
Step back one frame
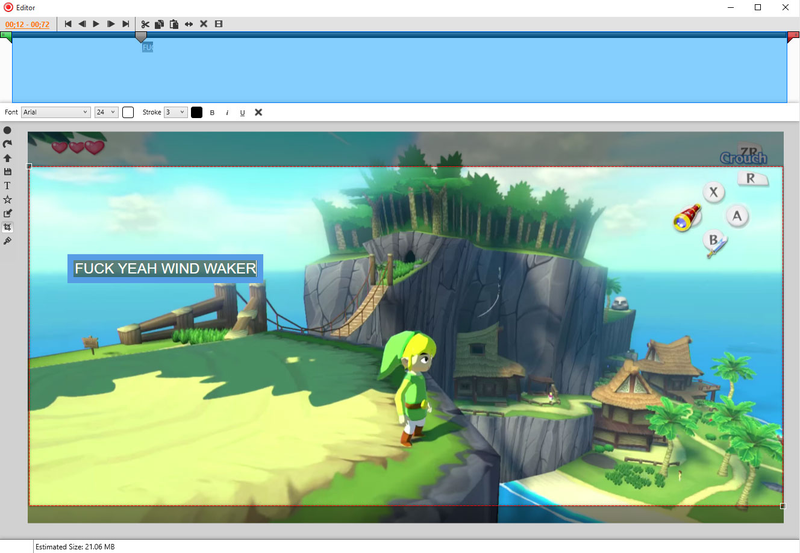(82, 24)
